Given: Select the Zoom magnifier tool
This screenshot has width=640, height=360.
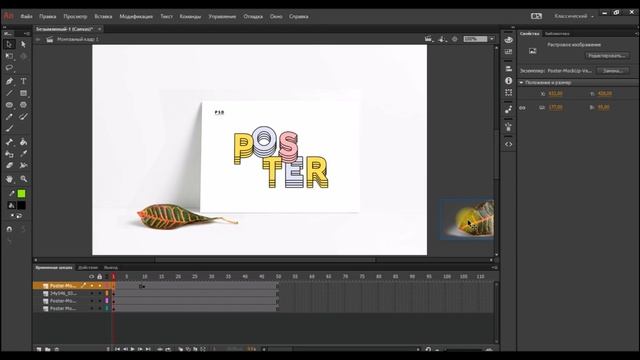Looking at the screenshot, I should click(x=23, y=179).
